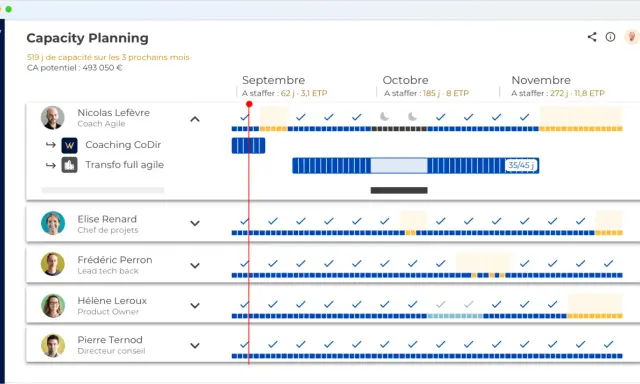The width and height of the screenshot is (640, 384).
Task: Click 'A staffer : 185 j · 8 ETP'
Action: [x=426, y=93]
